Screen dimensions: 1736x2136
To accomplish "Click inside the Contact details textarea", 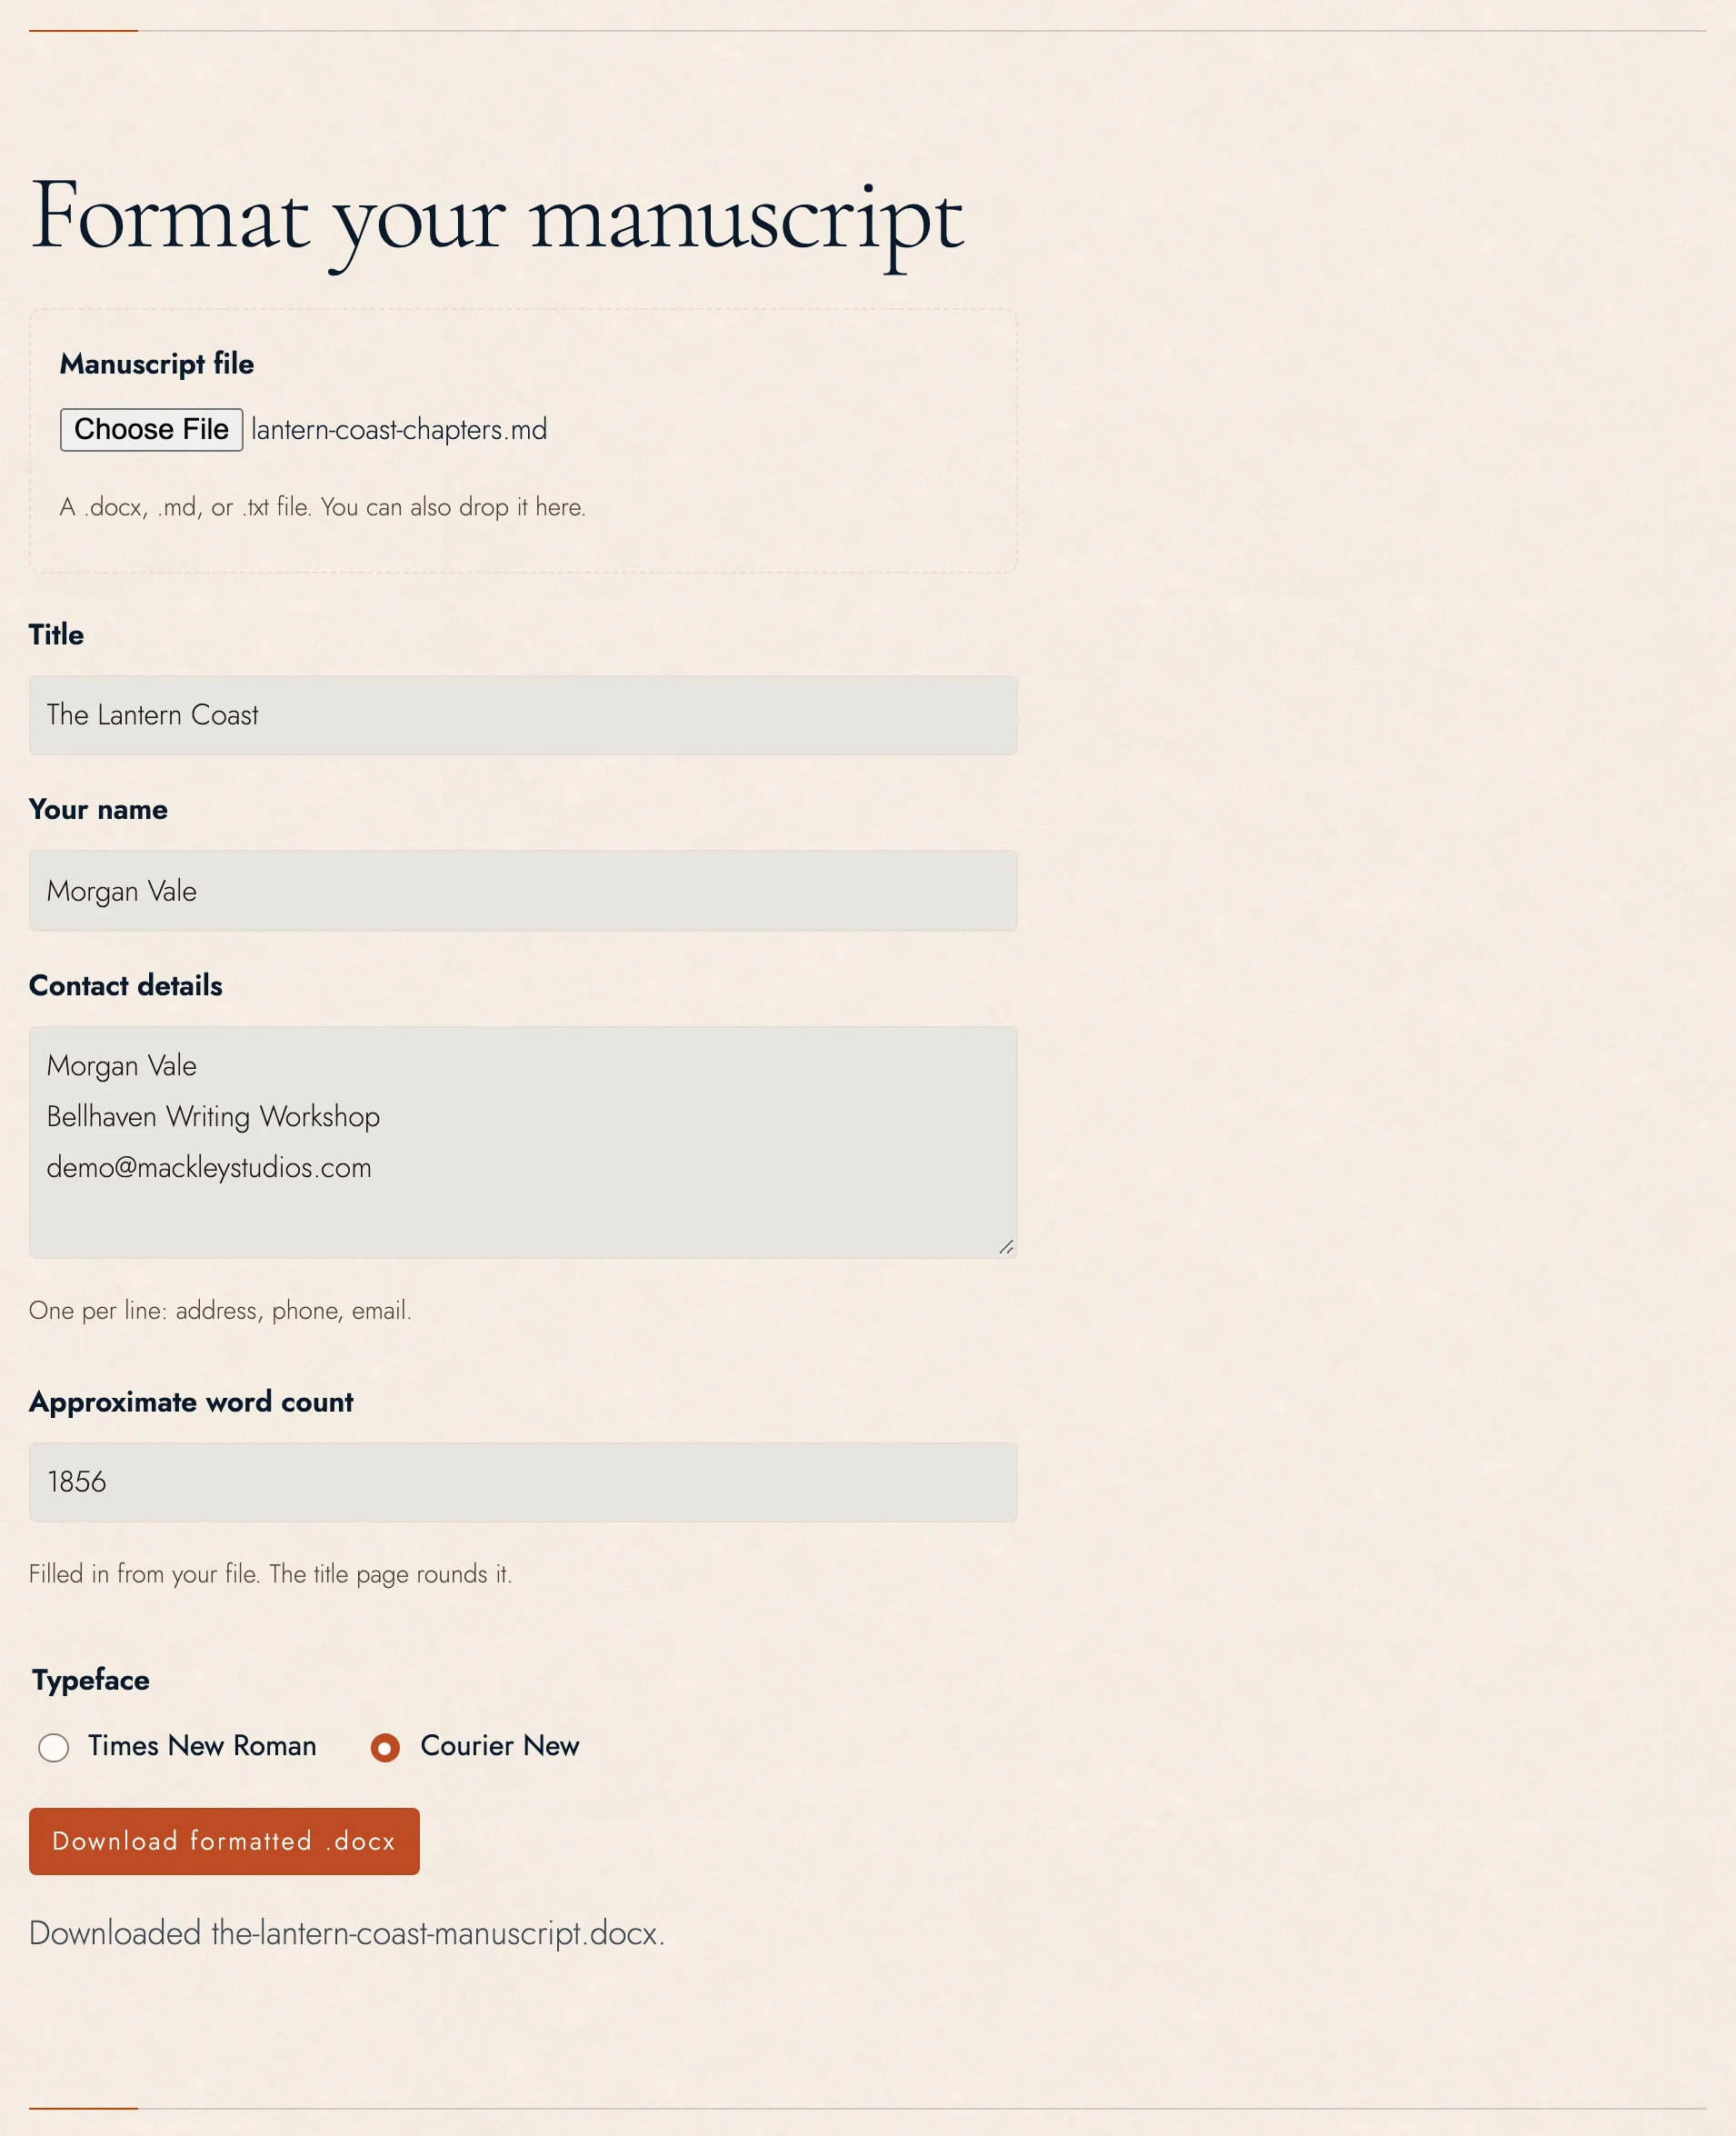I will 523,1142.
